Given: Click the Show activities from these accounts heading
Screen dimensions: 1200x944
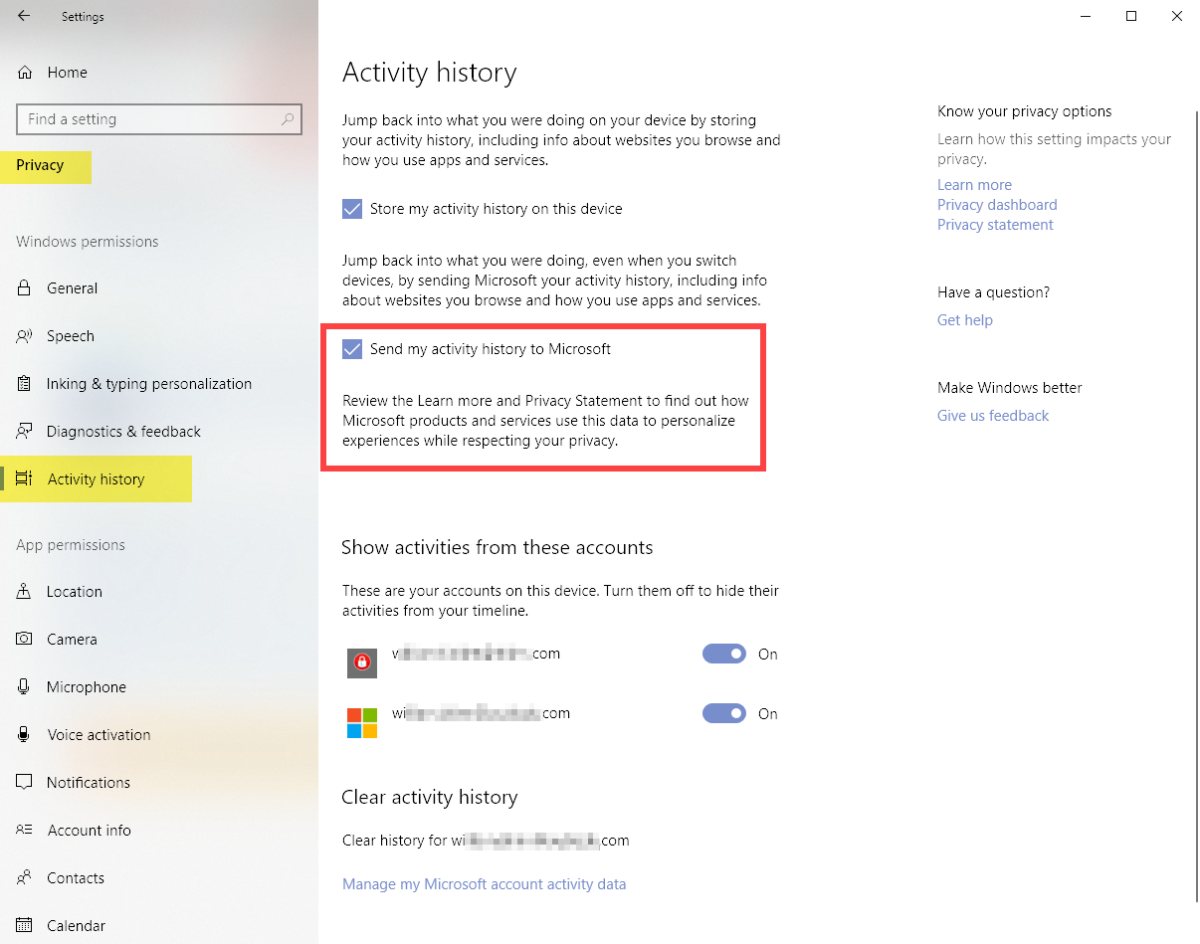Looking at the screenshot, I should (x=497, y=548).
